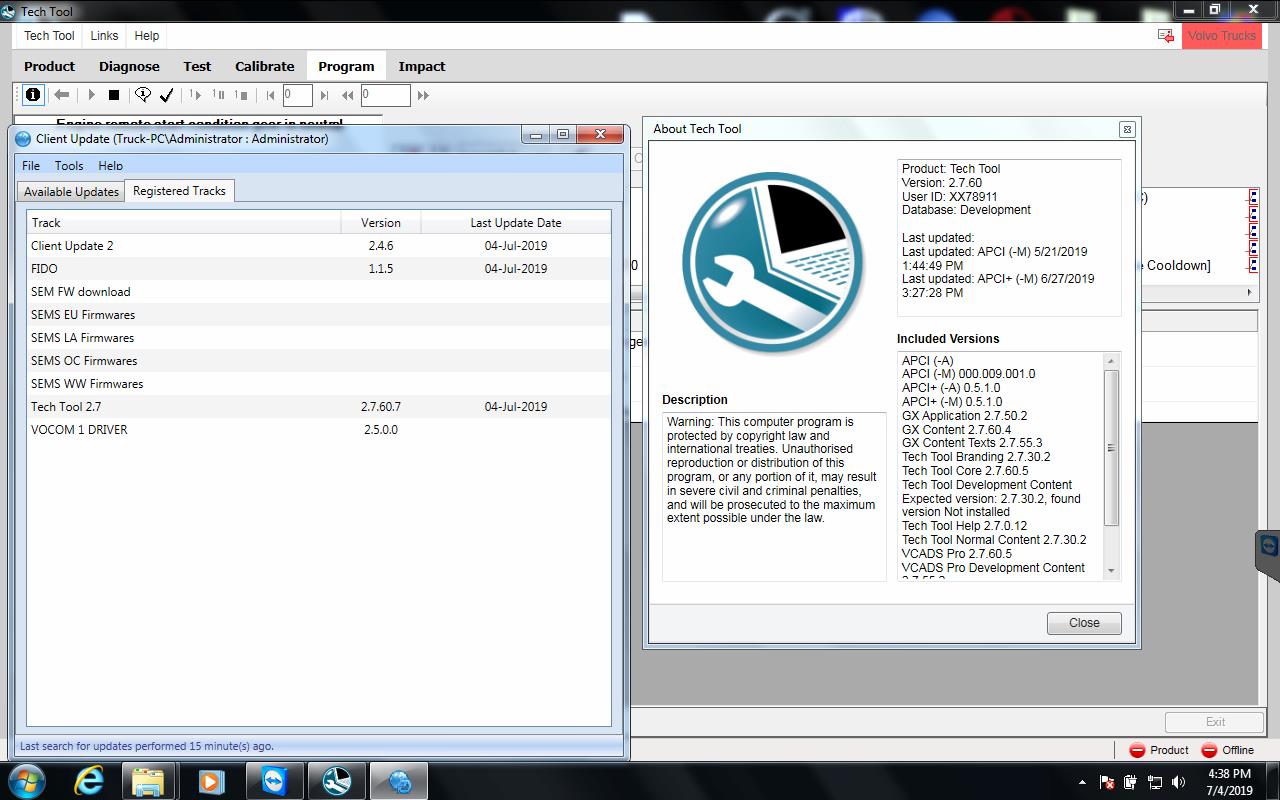The height and width of the screenshot is (800, 1280).
Task: Click the red Offline status icon
Action: [x=1209, y=750]
